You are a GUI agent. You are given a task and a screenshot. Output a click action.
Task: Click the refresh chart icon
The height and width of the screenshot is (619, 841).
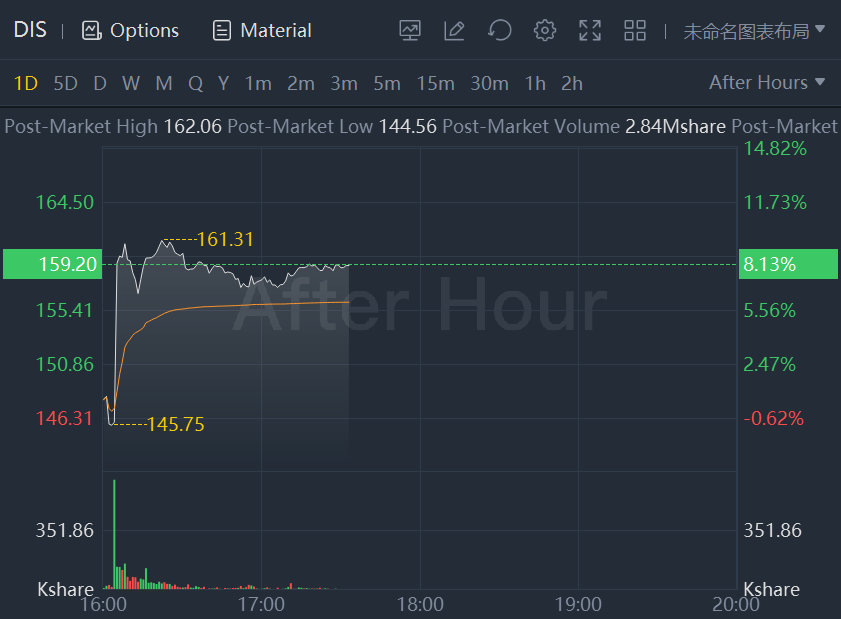(x=499, y=31)
